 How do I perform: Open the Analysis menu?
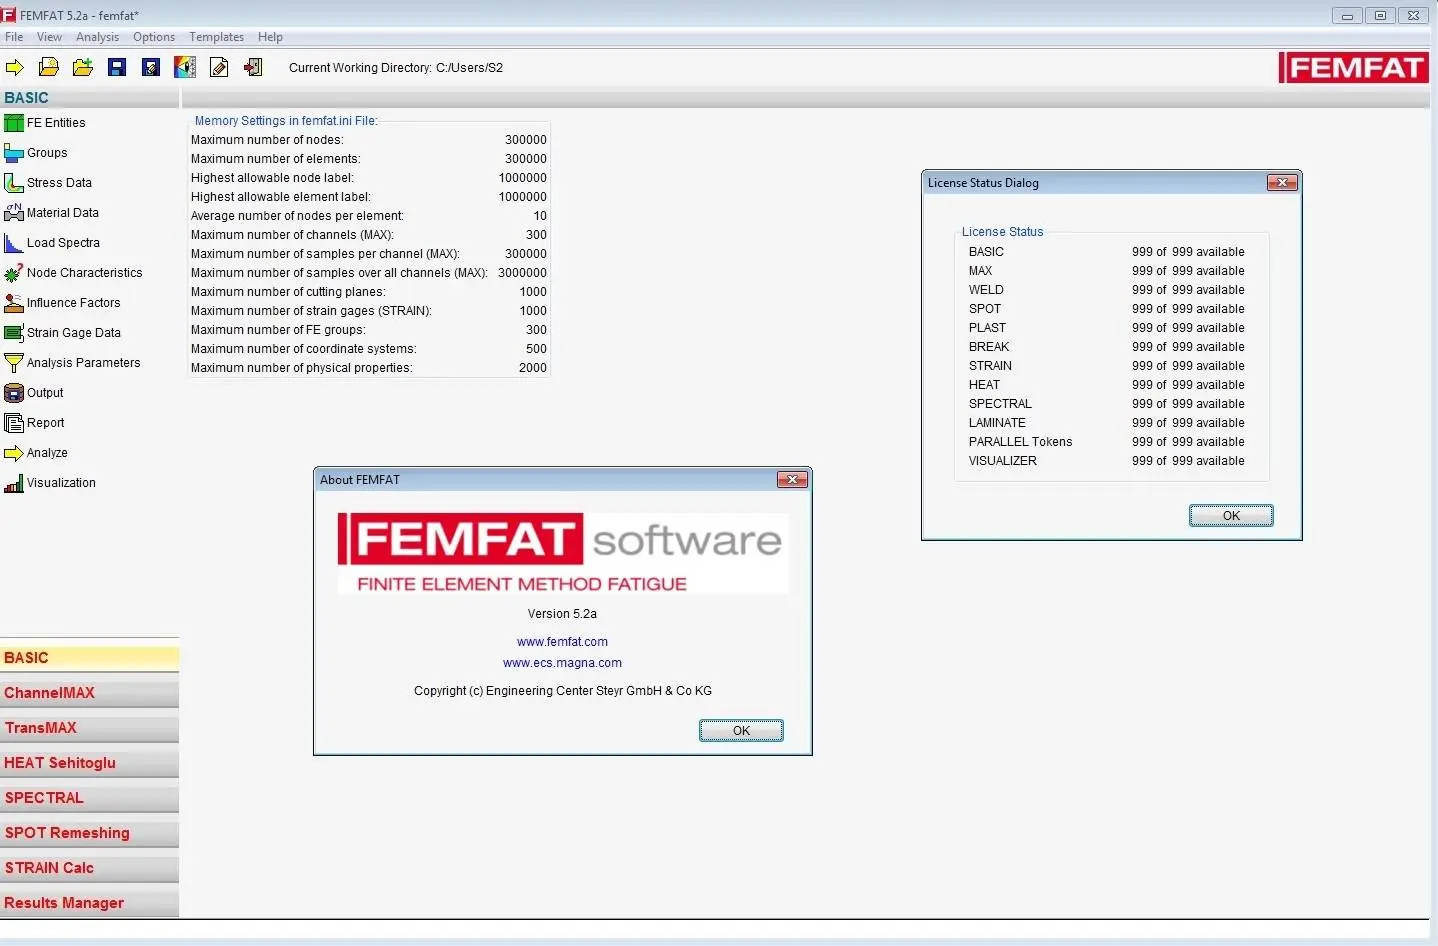97,37
